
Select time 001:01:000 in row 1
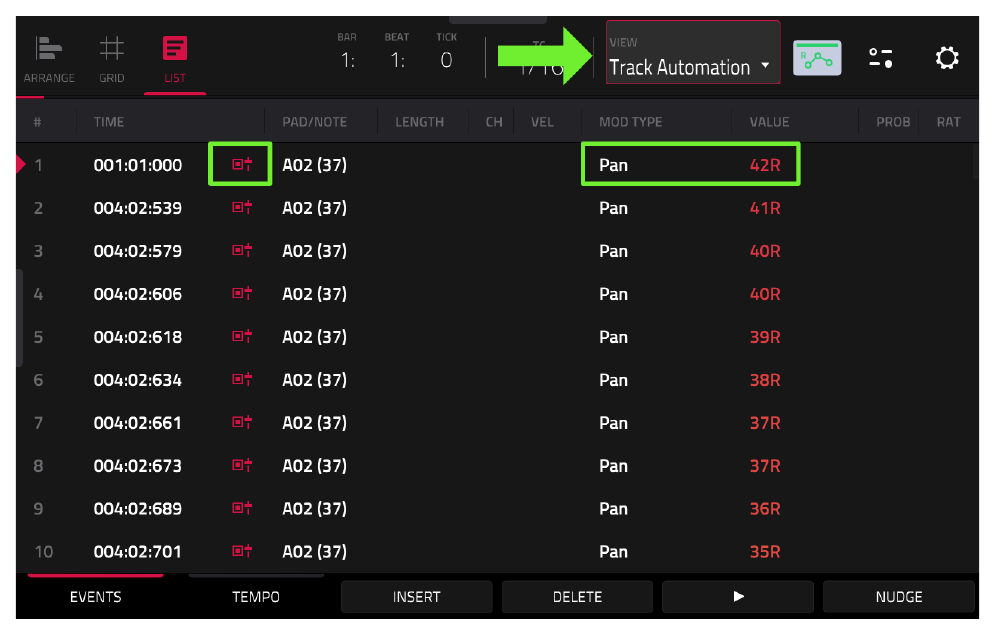point(138,165)
